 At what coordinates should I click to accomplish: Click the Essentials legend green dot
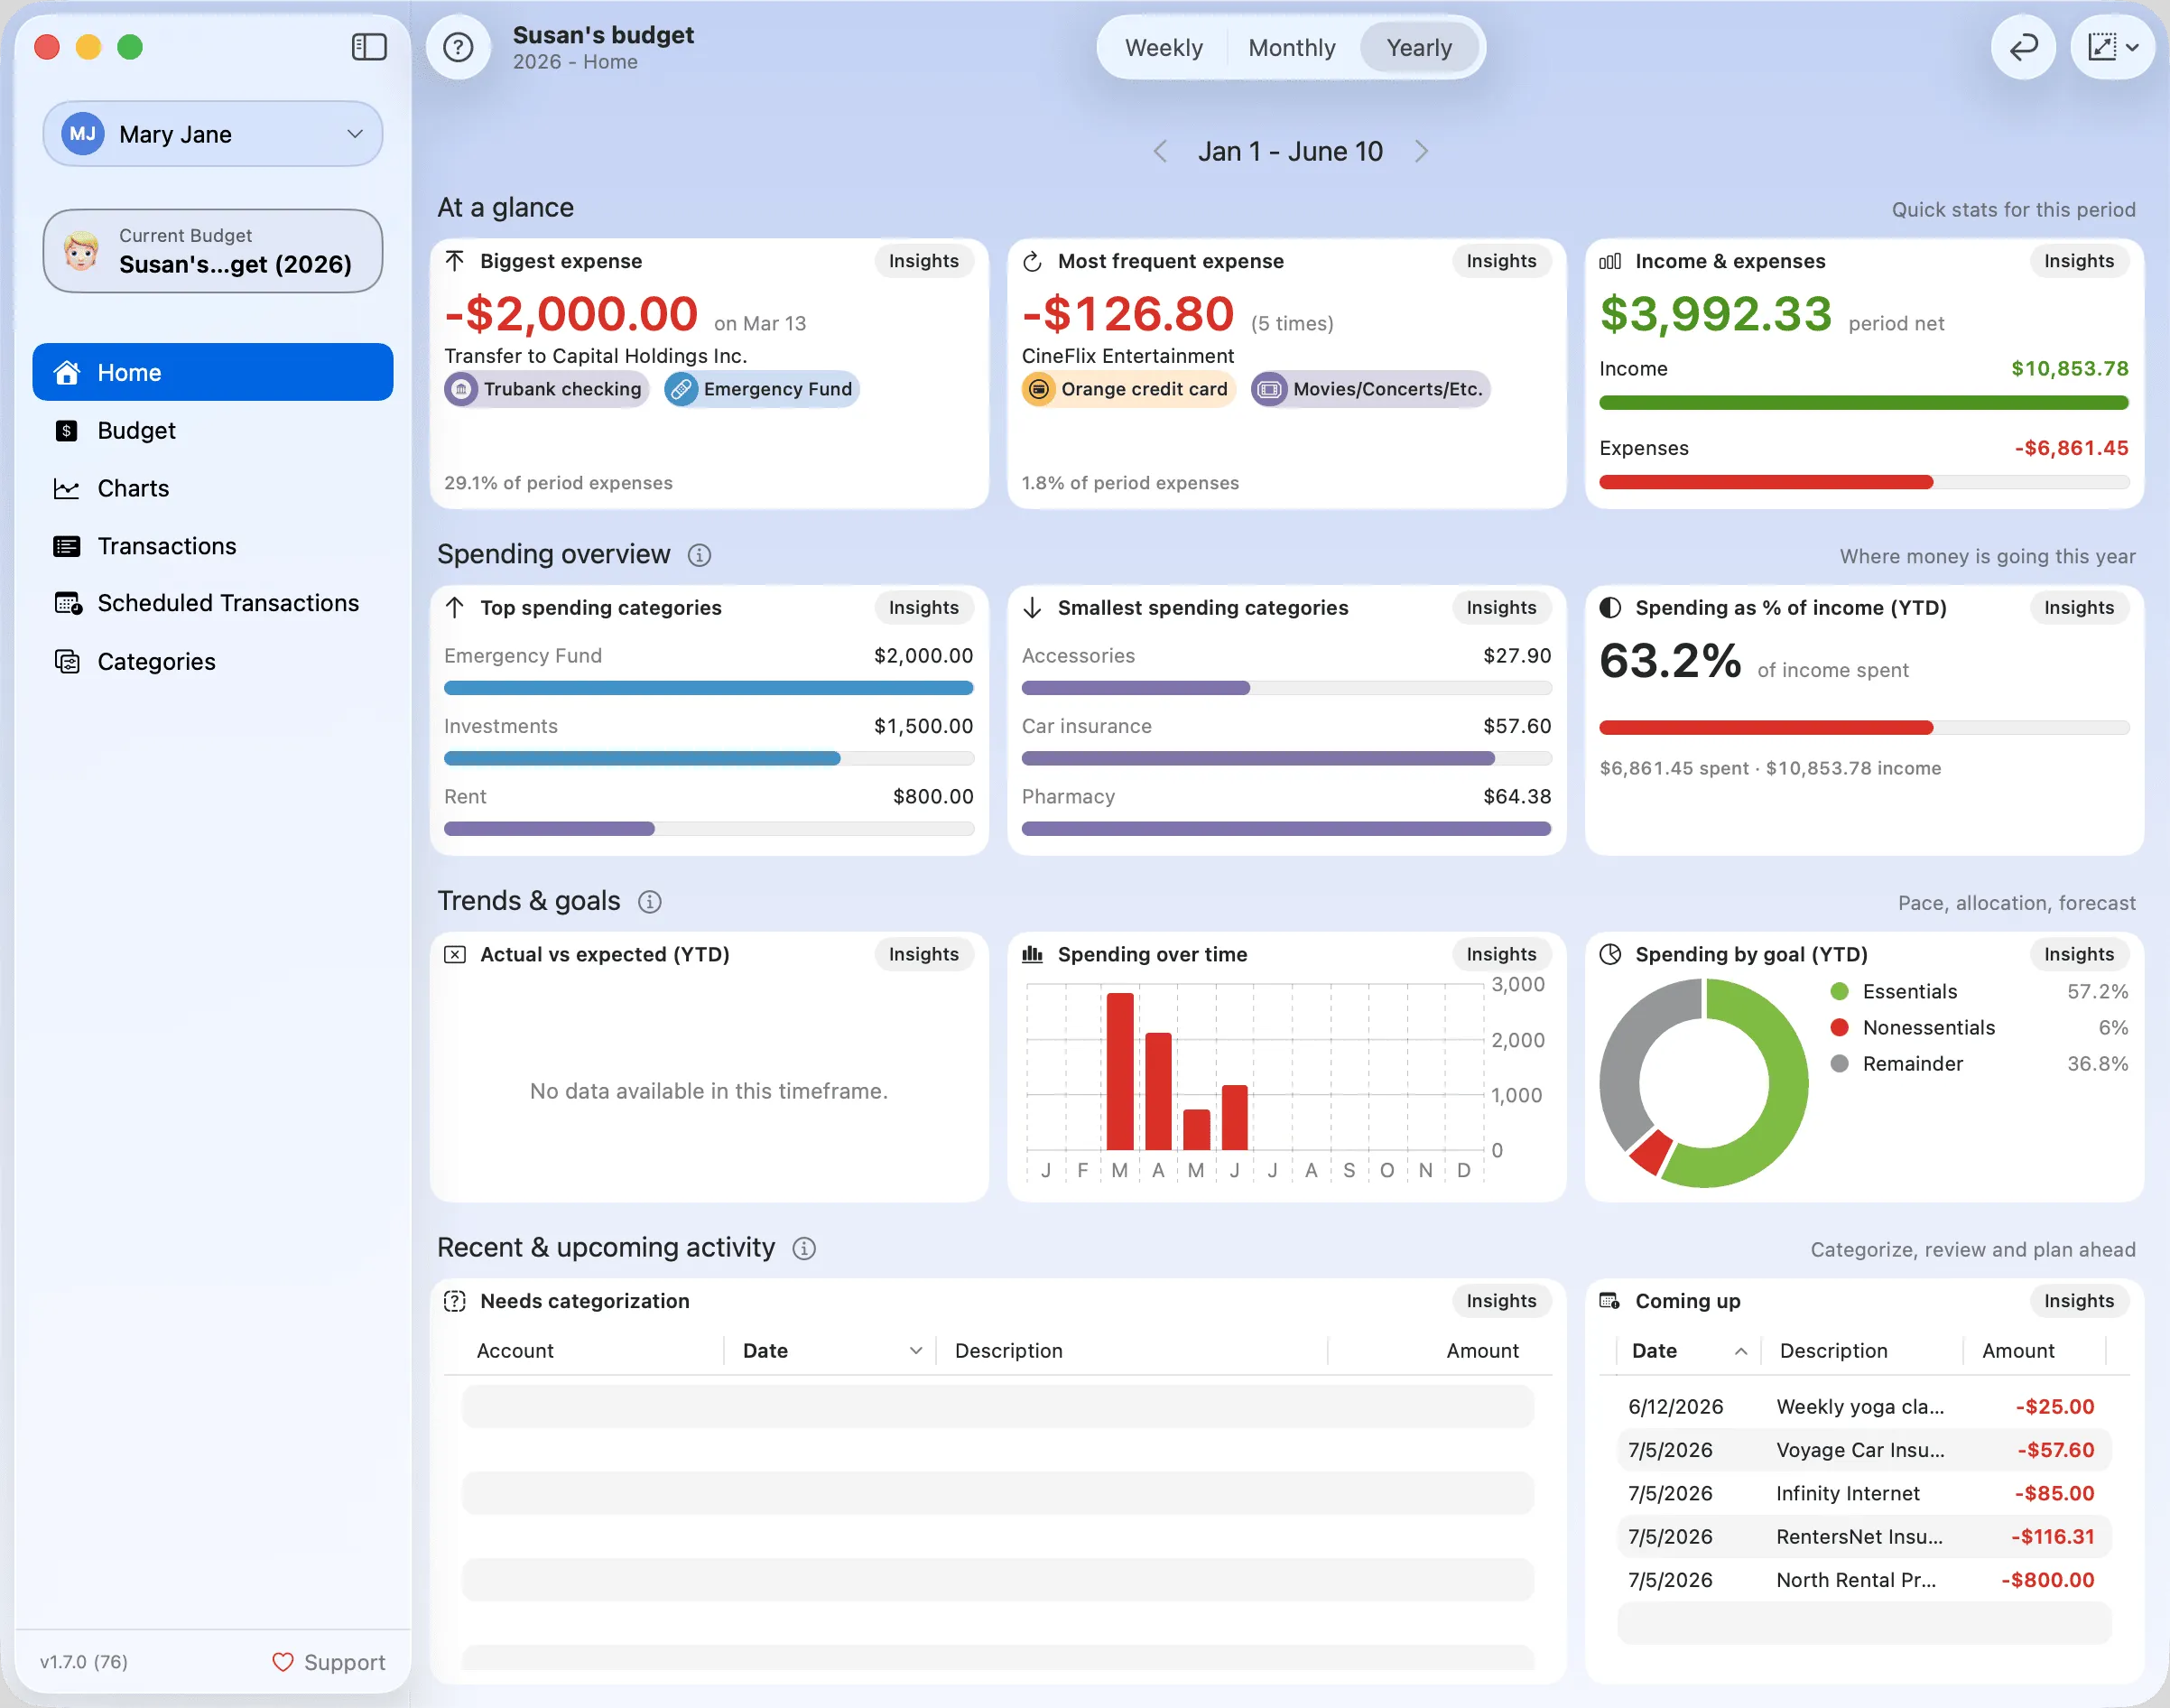[x=1838, y=991]
